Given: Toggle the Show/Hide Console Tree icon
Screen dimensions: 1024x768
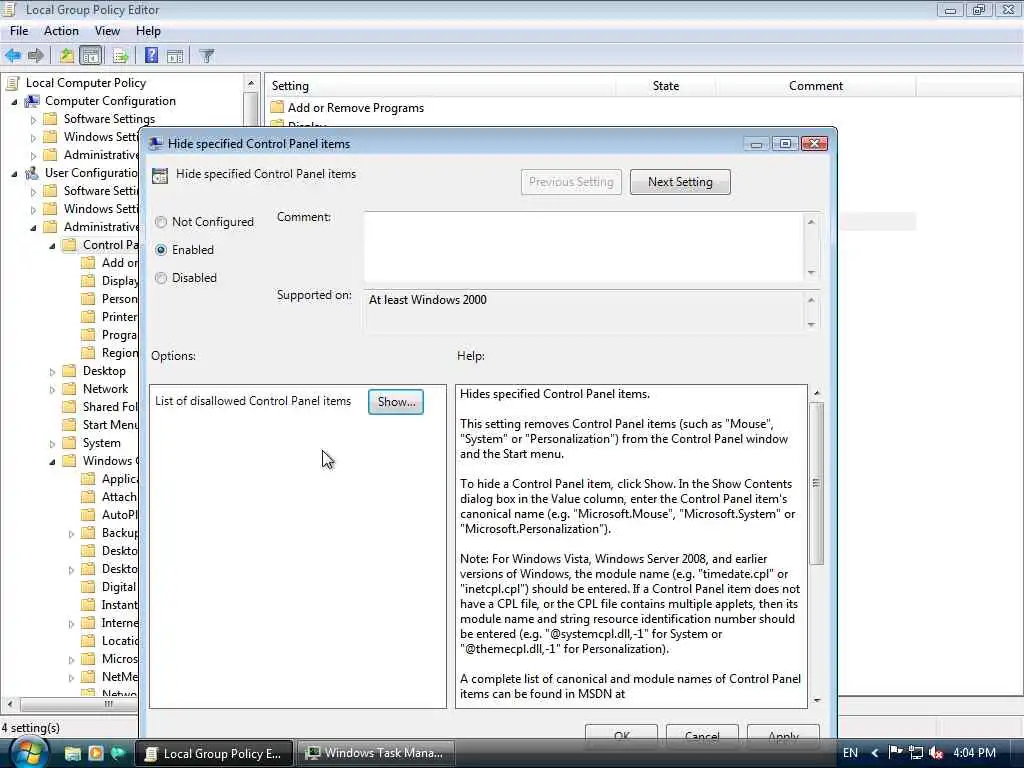Looking at the screenshot, I should (x=90, y=56).
